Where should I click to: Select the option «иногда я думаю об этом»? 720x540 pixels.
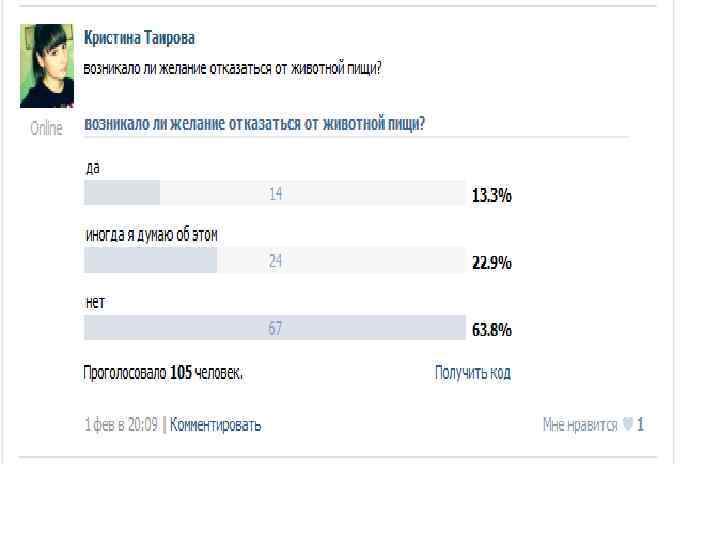click(150, 235)
